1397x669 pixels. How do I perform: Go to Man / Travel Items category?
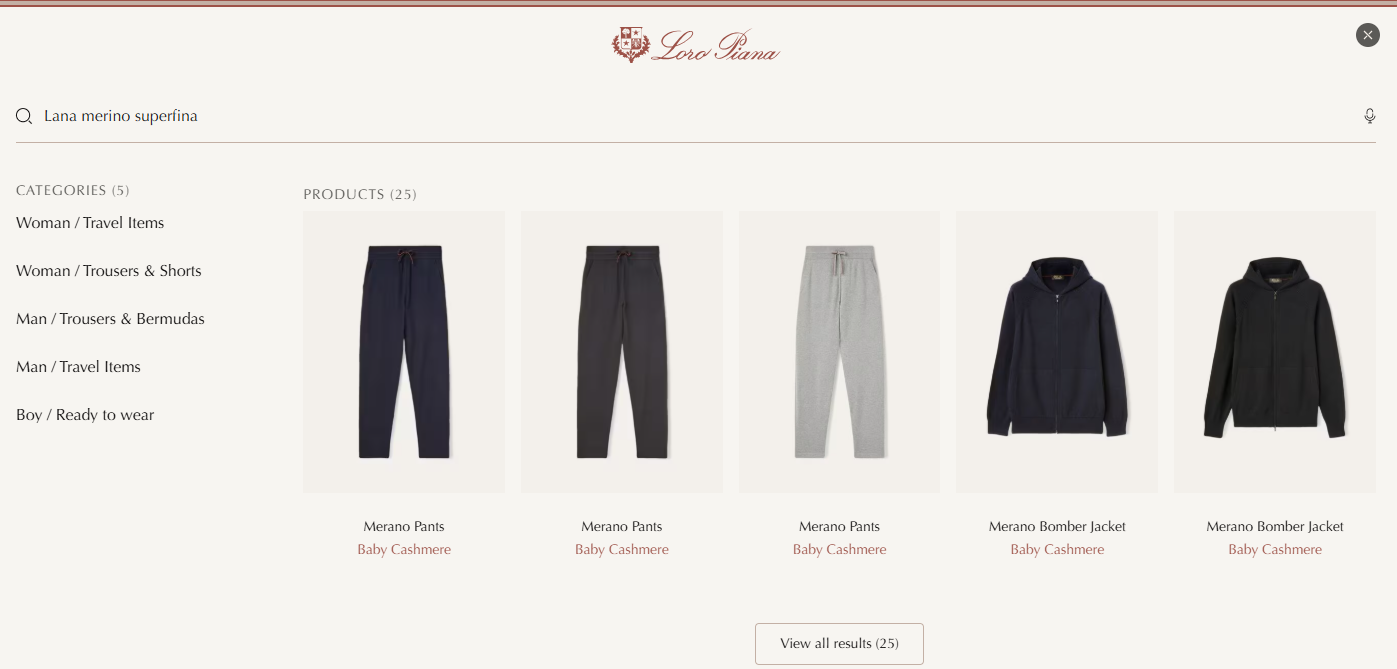[x=78, y=367]
